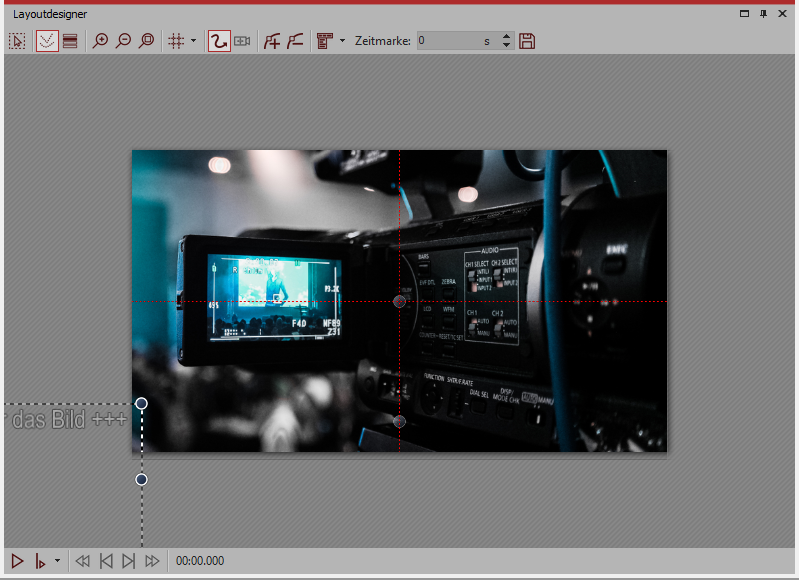Click the zoom-to-fit magnifier icon

tap(147, 41)
